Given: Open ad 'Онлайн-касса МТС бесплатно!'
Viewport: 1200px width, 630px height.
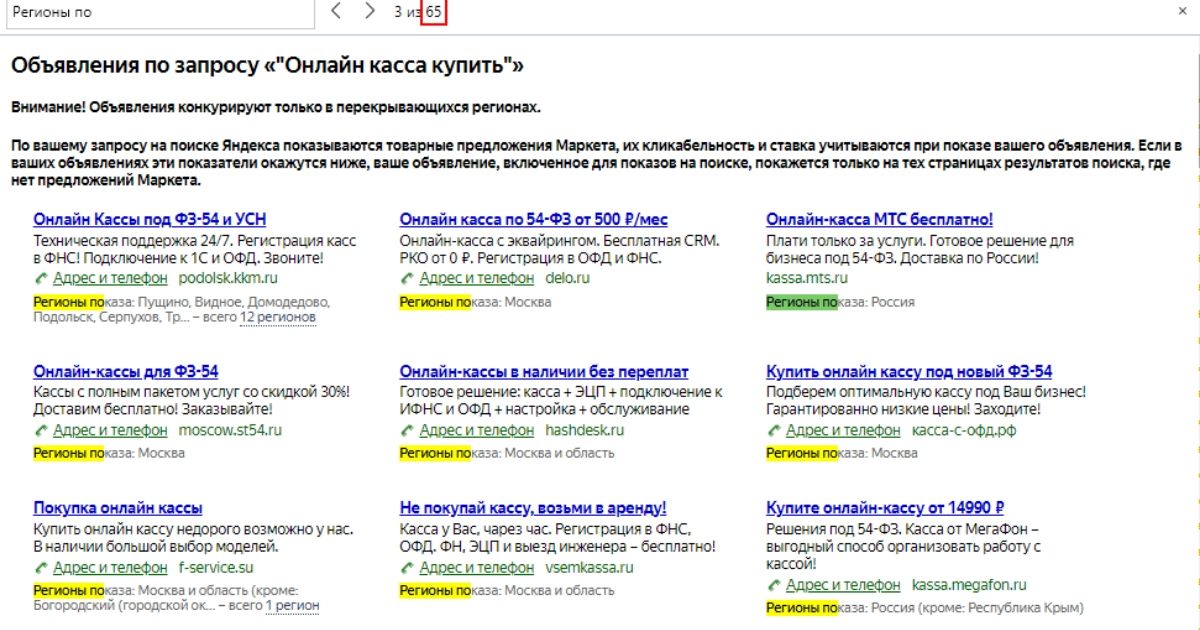Looking at the screenshot, I should 879,220.
